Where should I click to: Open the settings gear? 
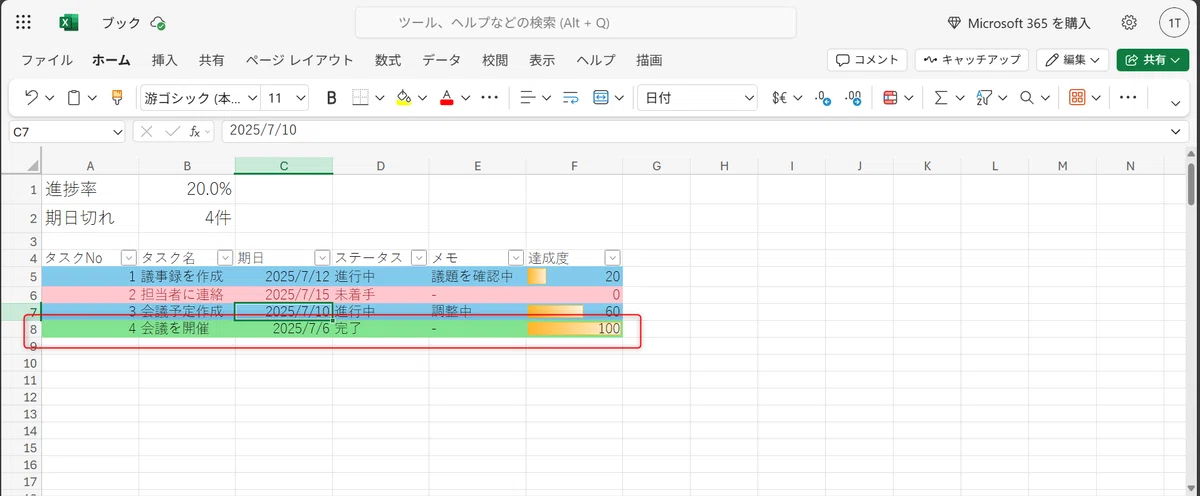pos(1129,22)
